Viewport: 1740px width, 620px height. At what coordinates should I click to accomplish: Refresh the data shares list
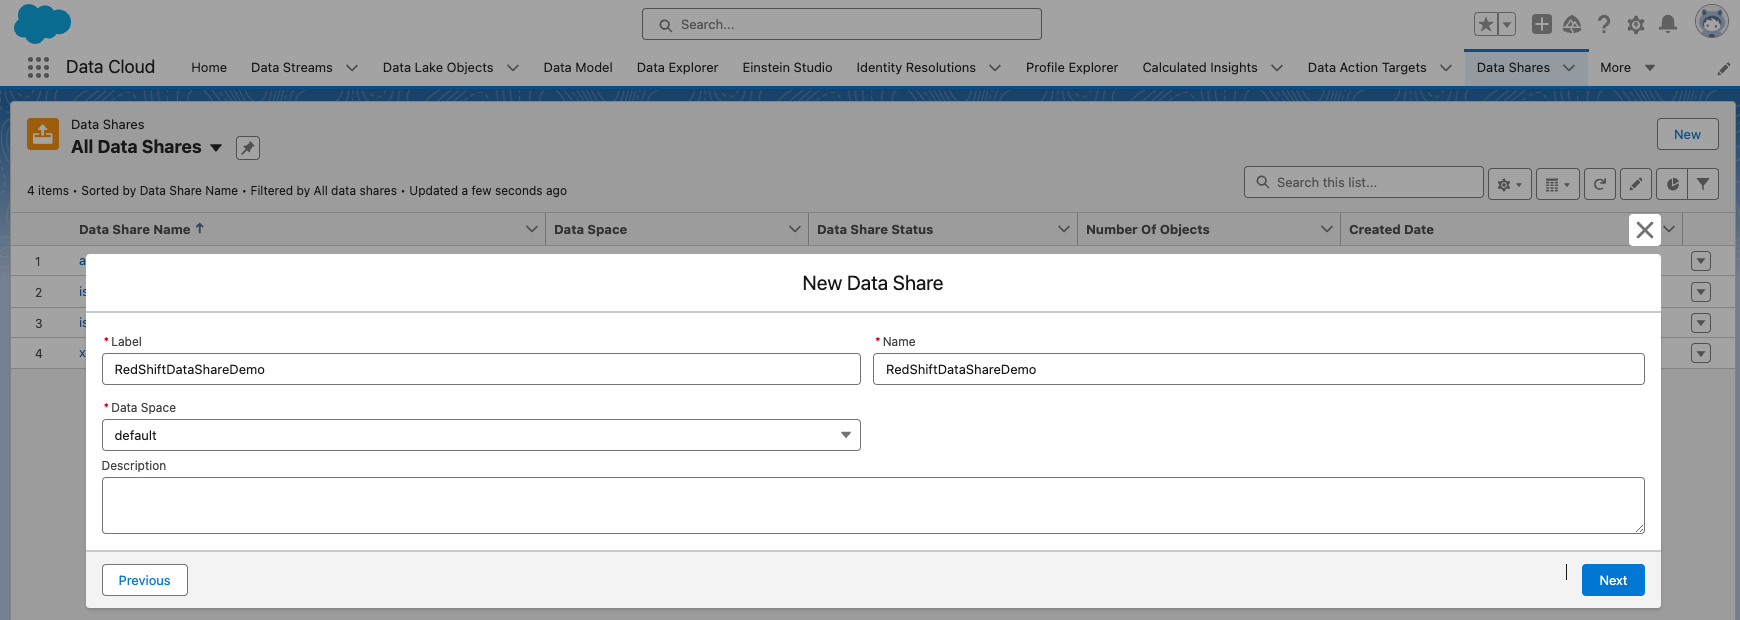1600,184
